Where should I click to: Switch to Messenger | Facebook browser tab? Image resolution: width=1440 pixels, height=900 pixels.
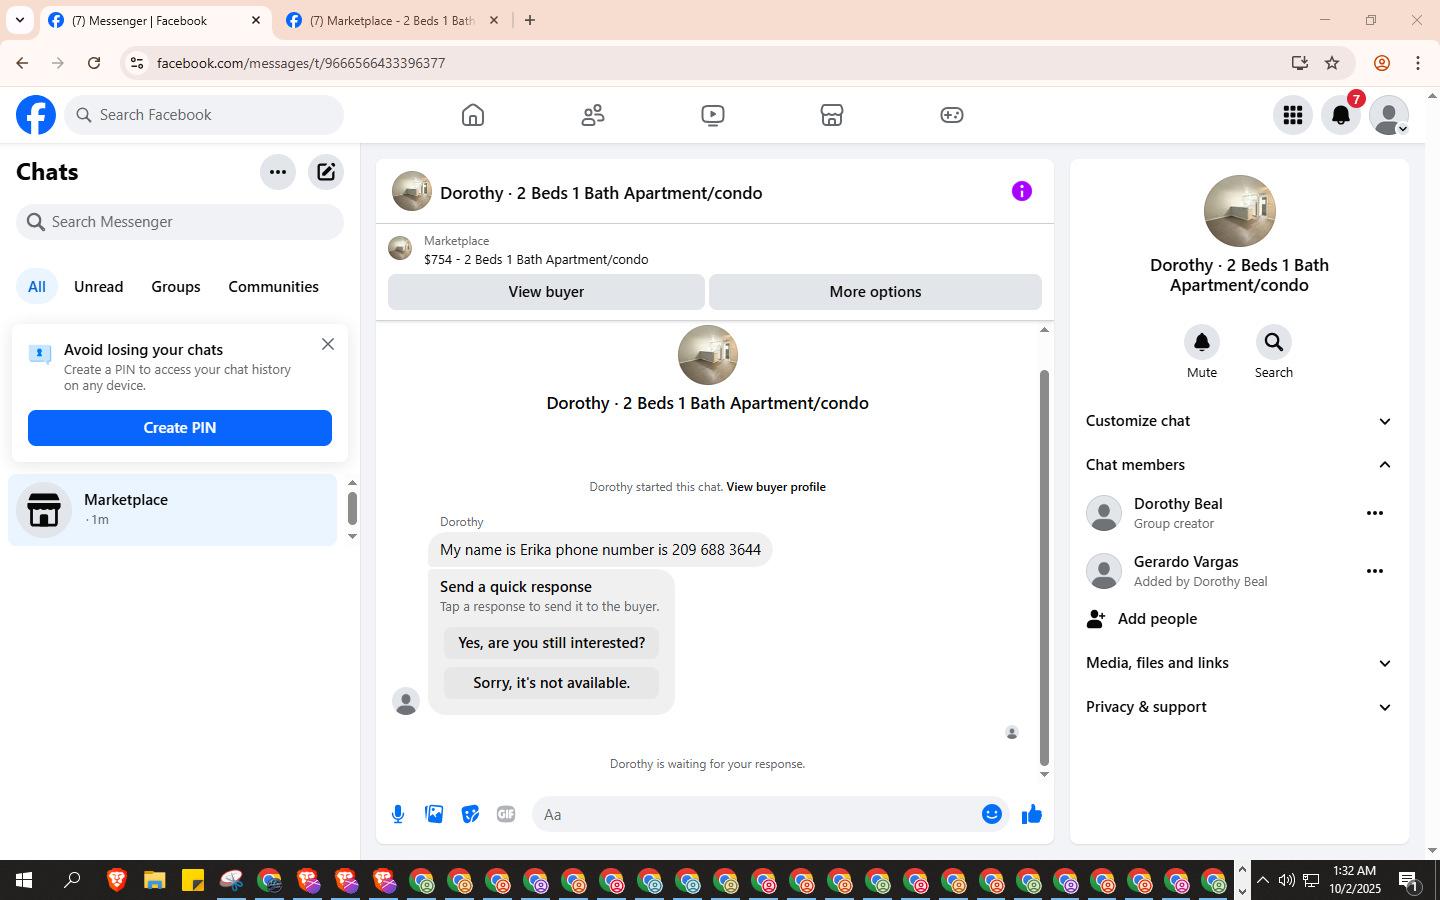pyautogui.click(x=156, y=21)
